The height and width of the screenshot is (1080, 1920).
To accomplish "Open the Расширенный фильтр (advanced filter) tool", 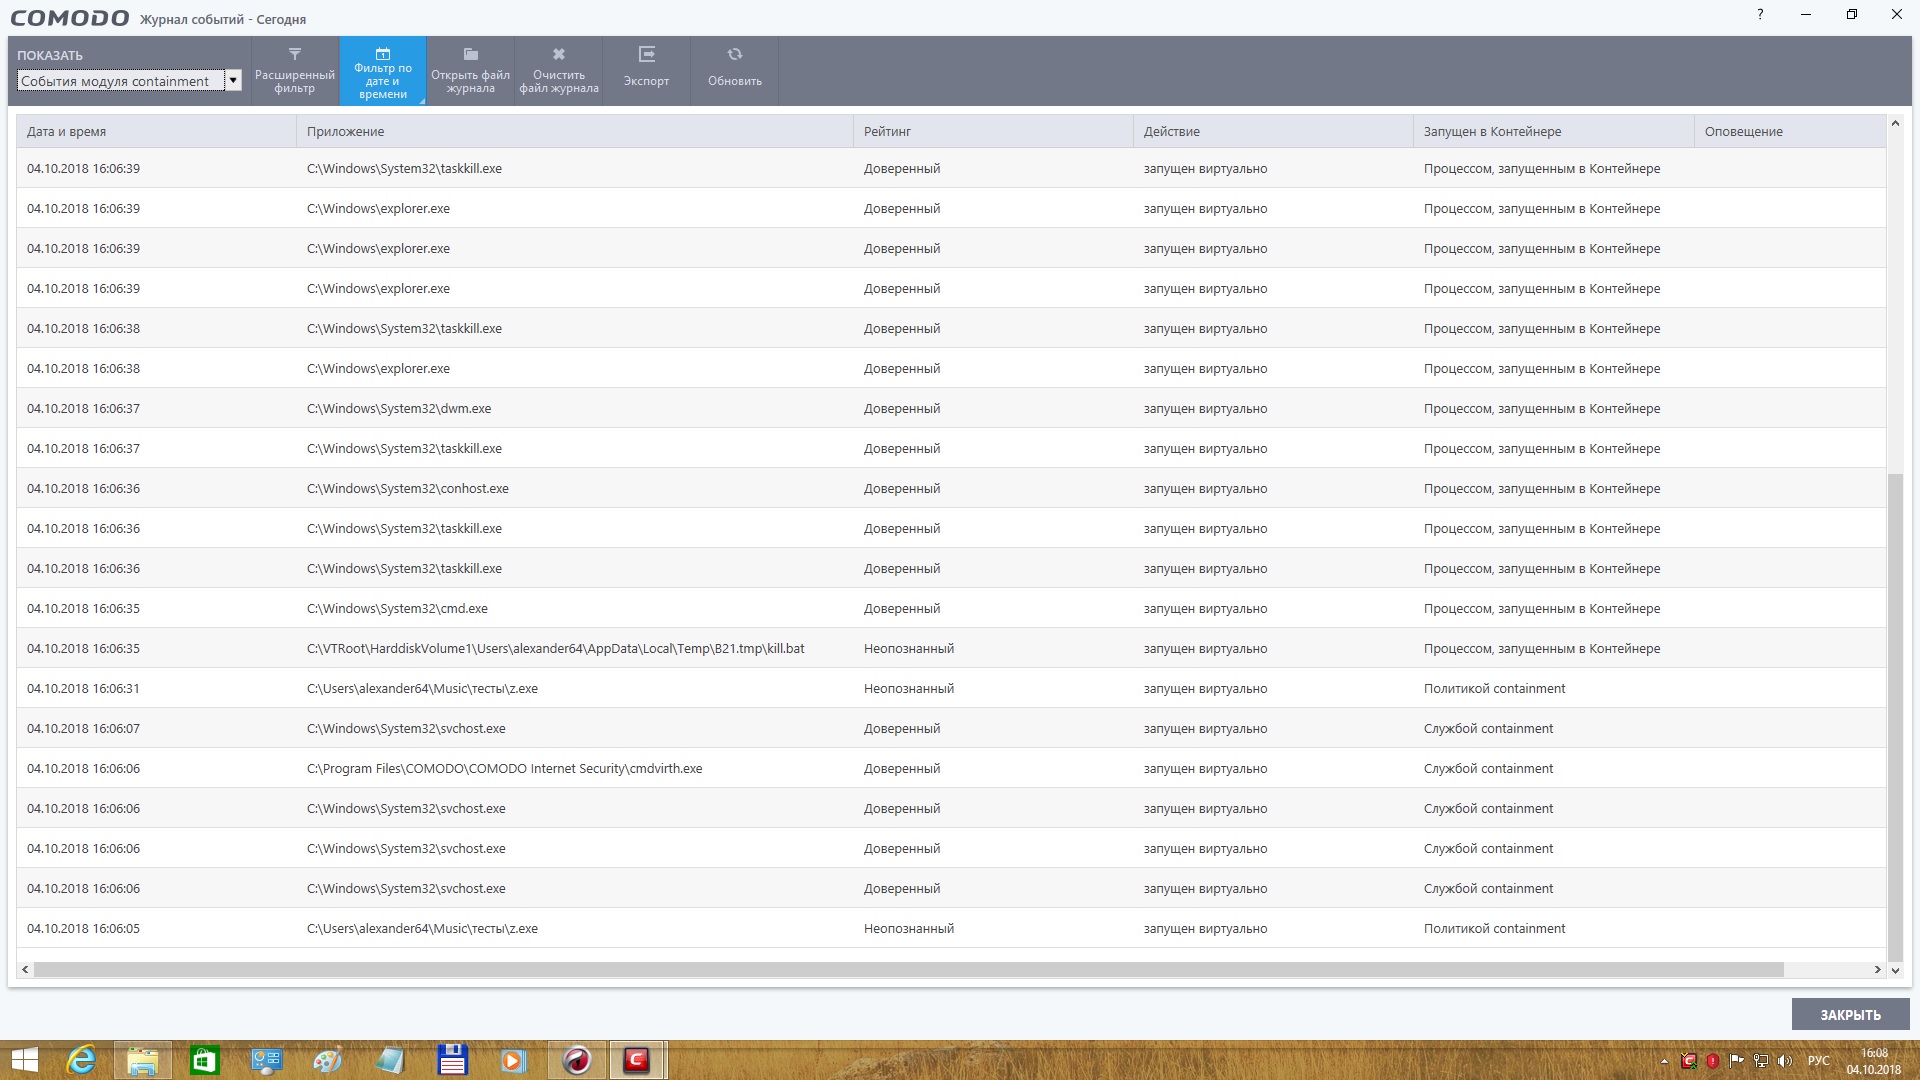I will coord(294,70).
